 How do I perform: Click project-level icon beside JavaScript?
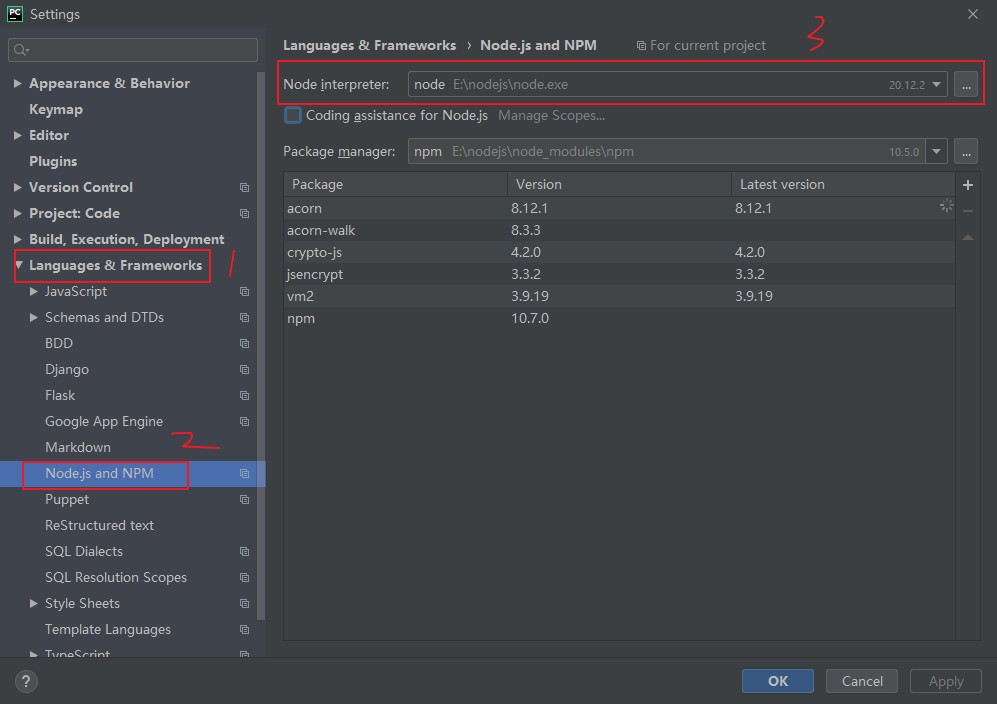(244, 291)
